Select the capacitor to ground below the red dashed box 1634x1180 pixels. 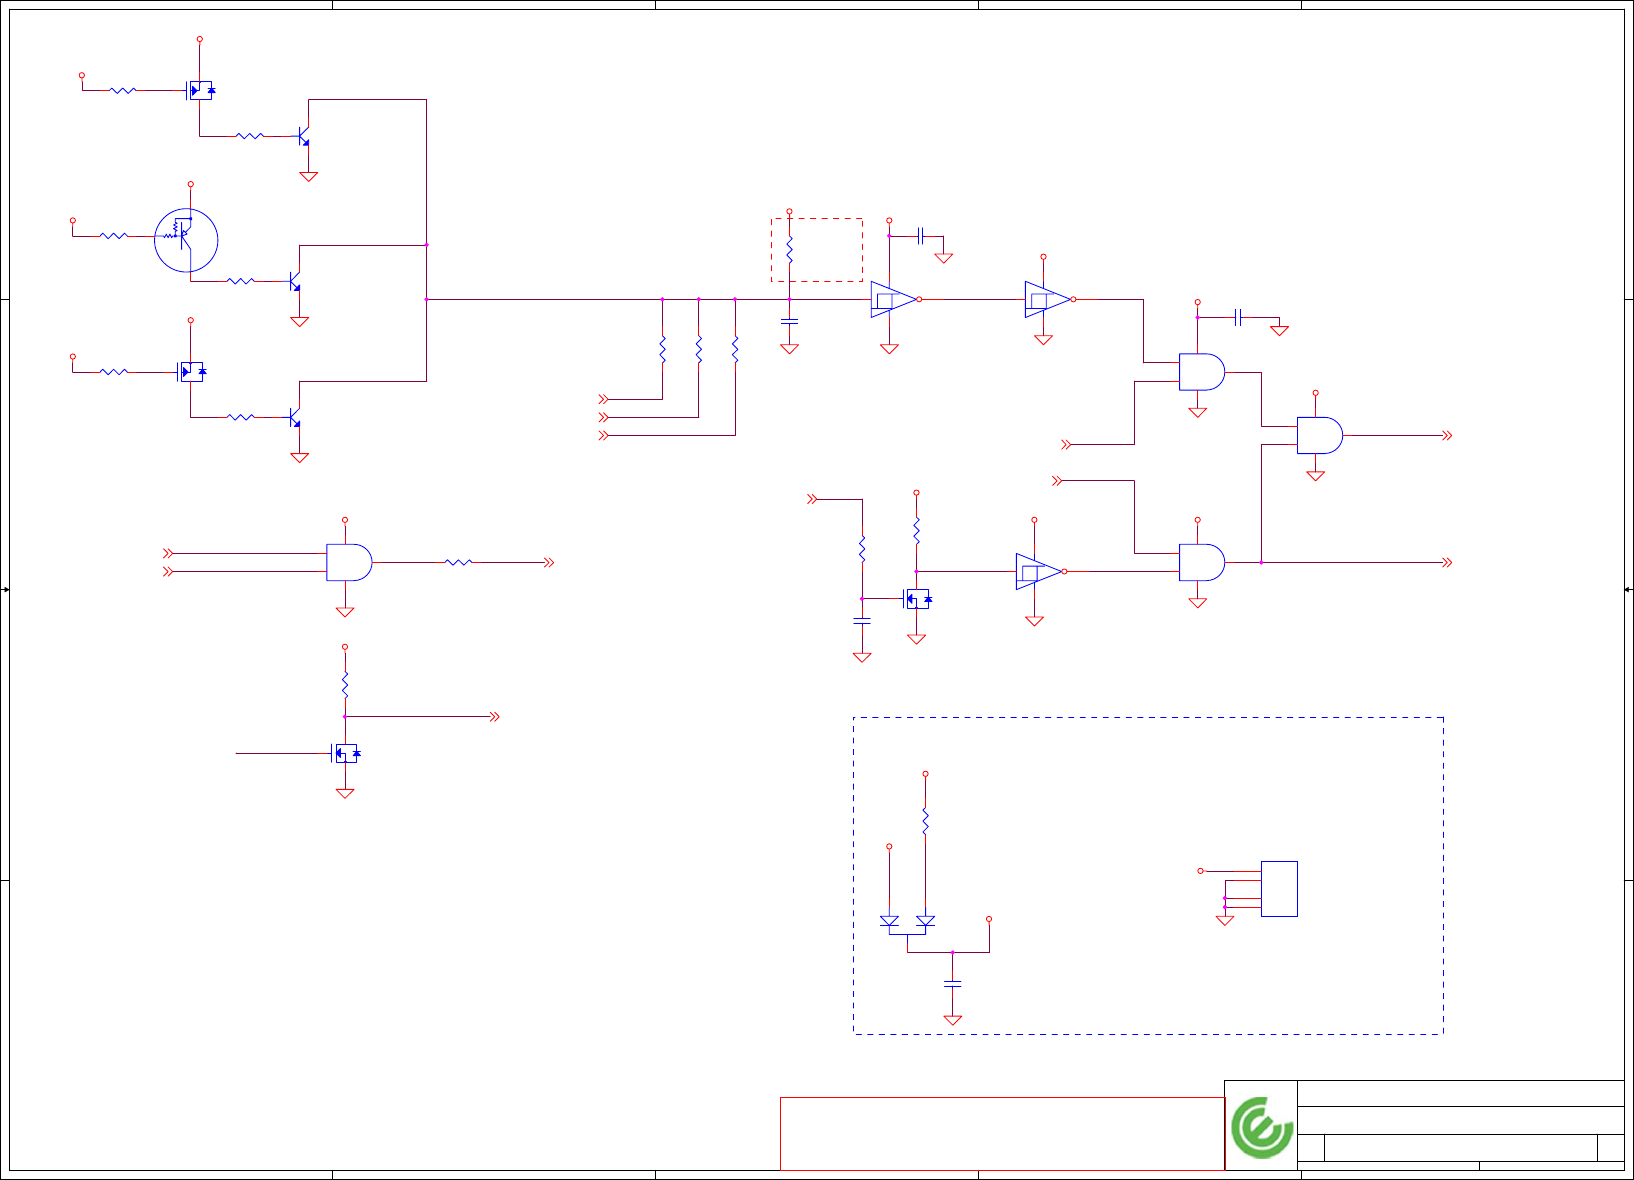tap(789, 321)
